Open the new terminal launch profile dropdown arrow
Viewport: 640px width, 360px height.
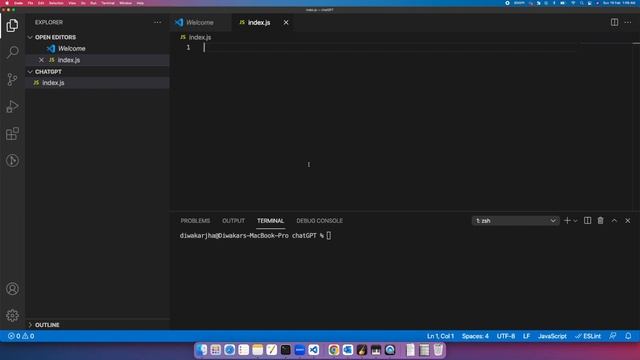(576, 221)
